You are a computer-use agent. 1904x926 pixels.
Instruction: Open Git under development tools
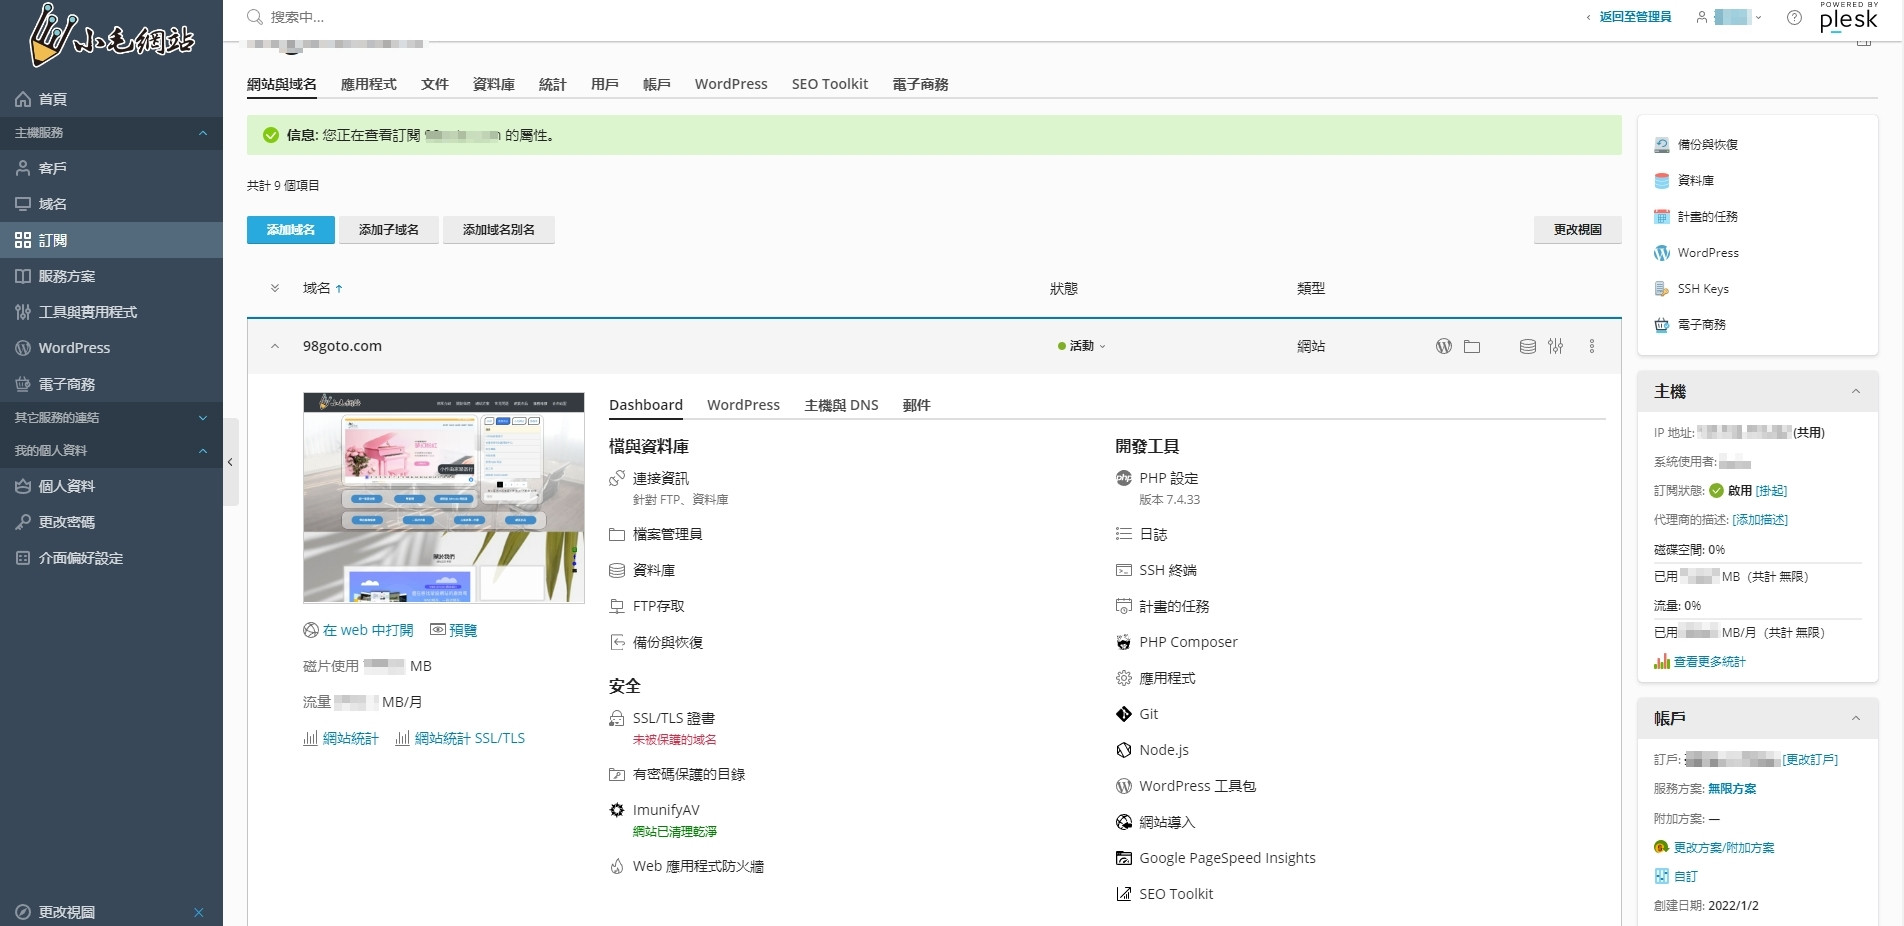coord(1148,714)
